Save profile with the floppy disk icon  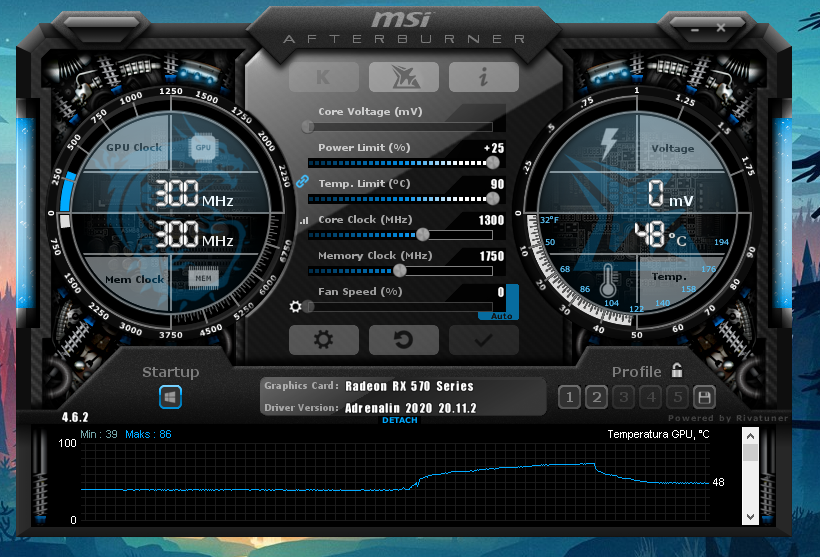point(704,398)
